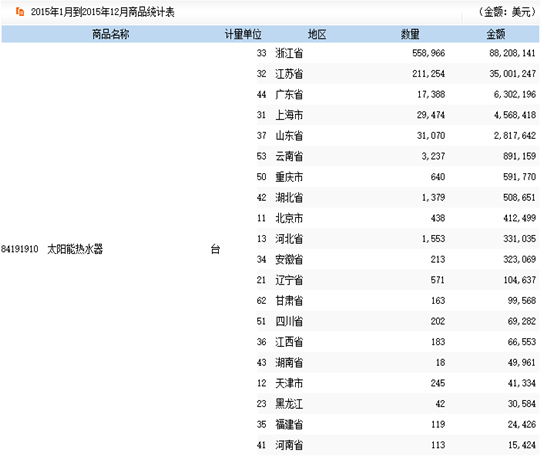Click the 数量 column header
This screenshot has height=463, width=546.
point(410,34)
